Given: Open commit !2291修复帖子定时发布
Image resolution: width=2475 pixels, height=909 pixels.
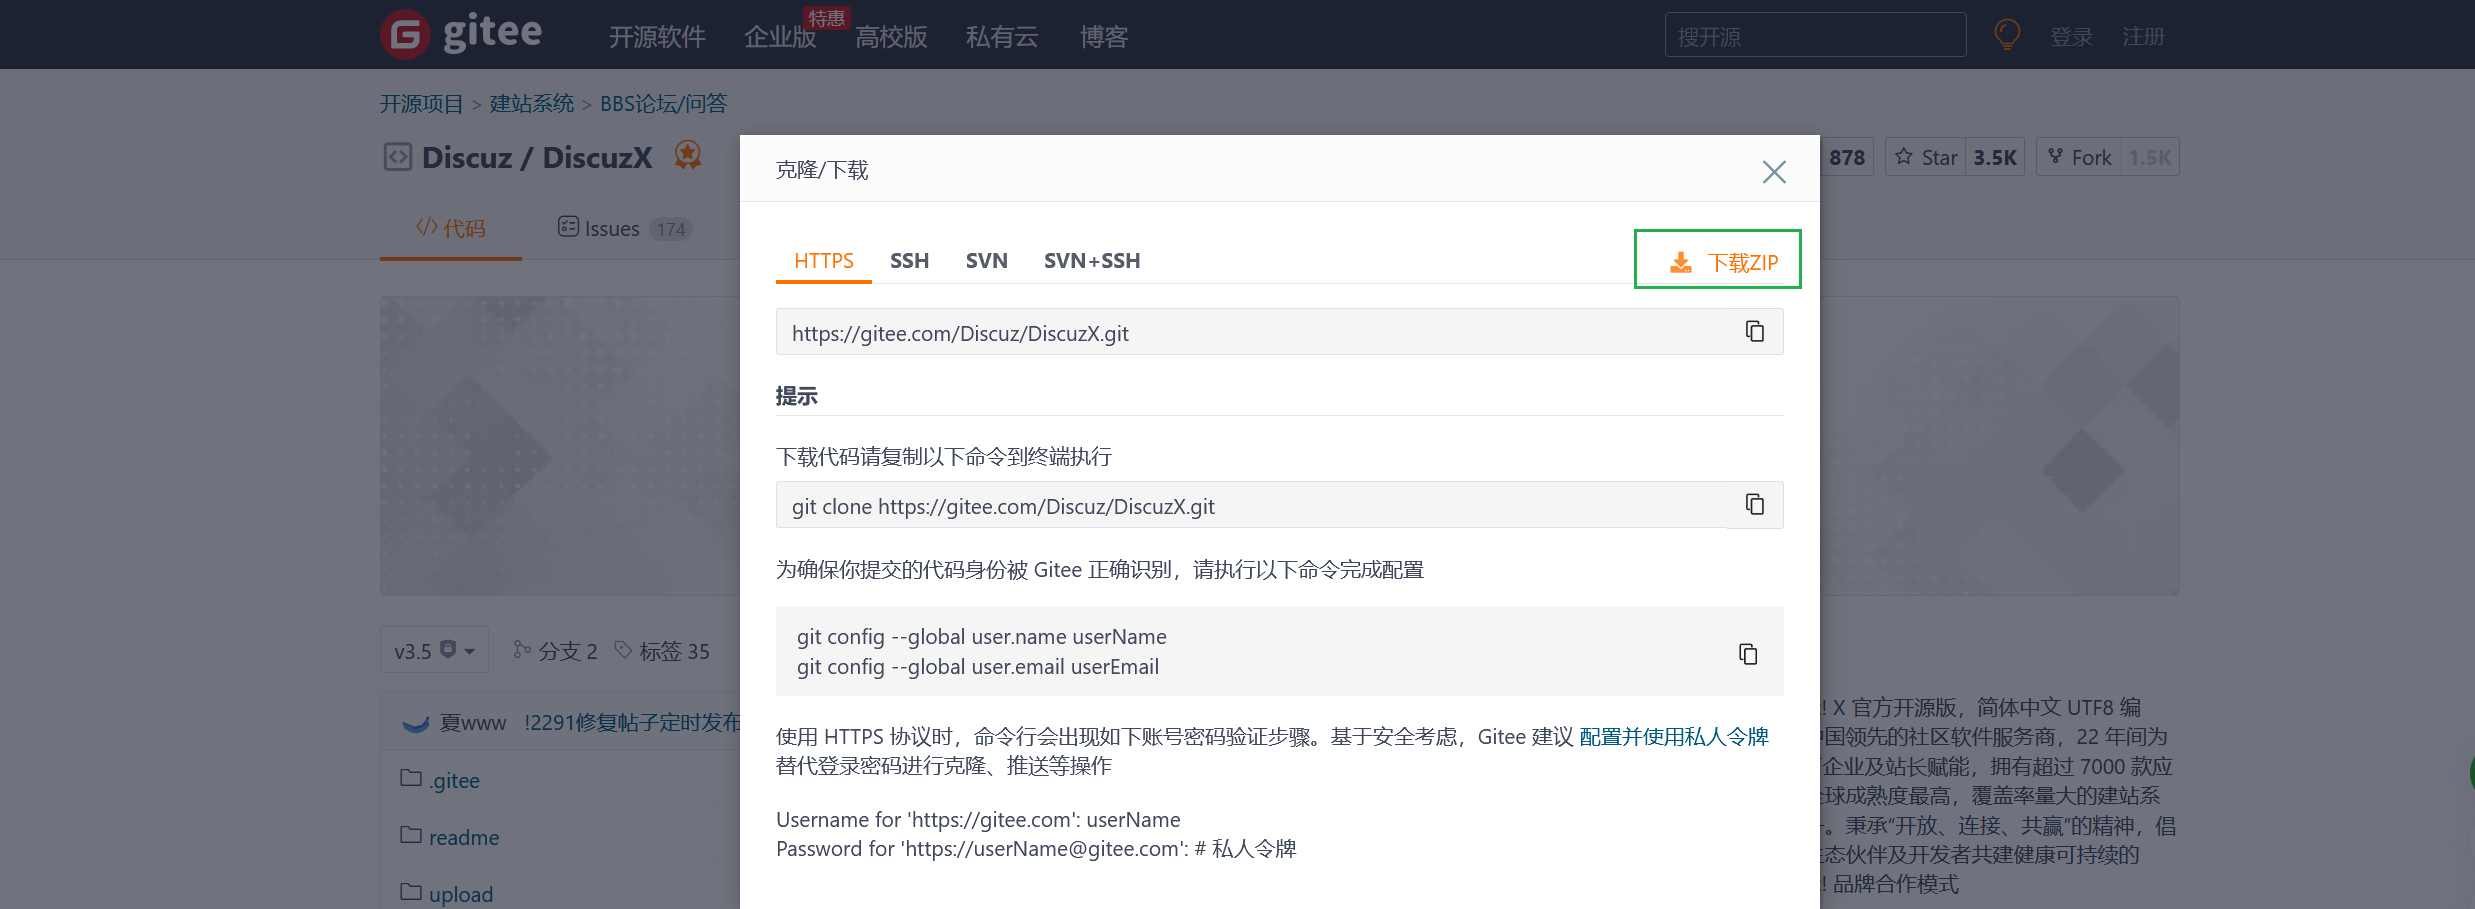Looking at the screenshot, I should pyautogui.click(x=632, y=723).
